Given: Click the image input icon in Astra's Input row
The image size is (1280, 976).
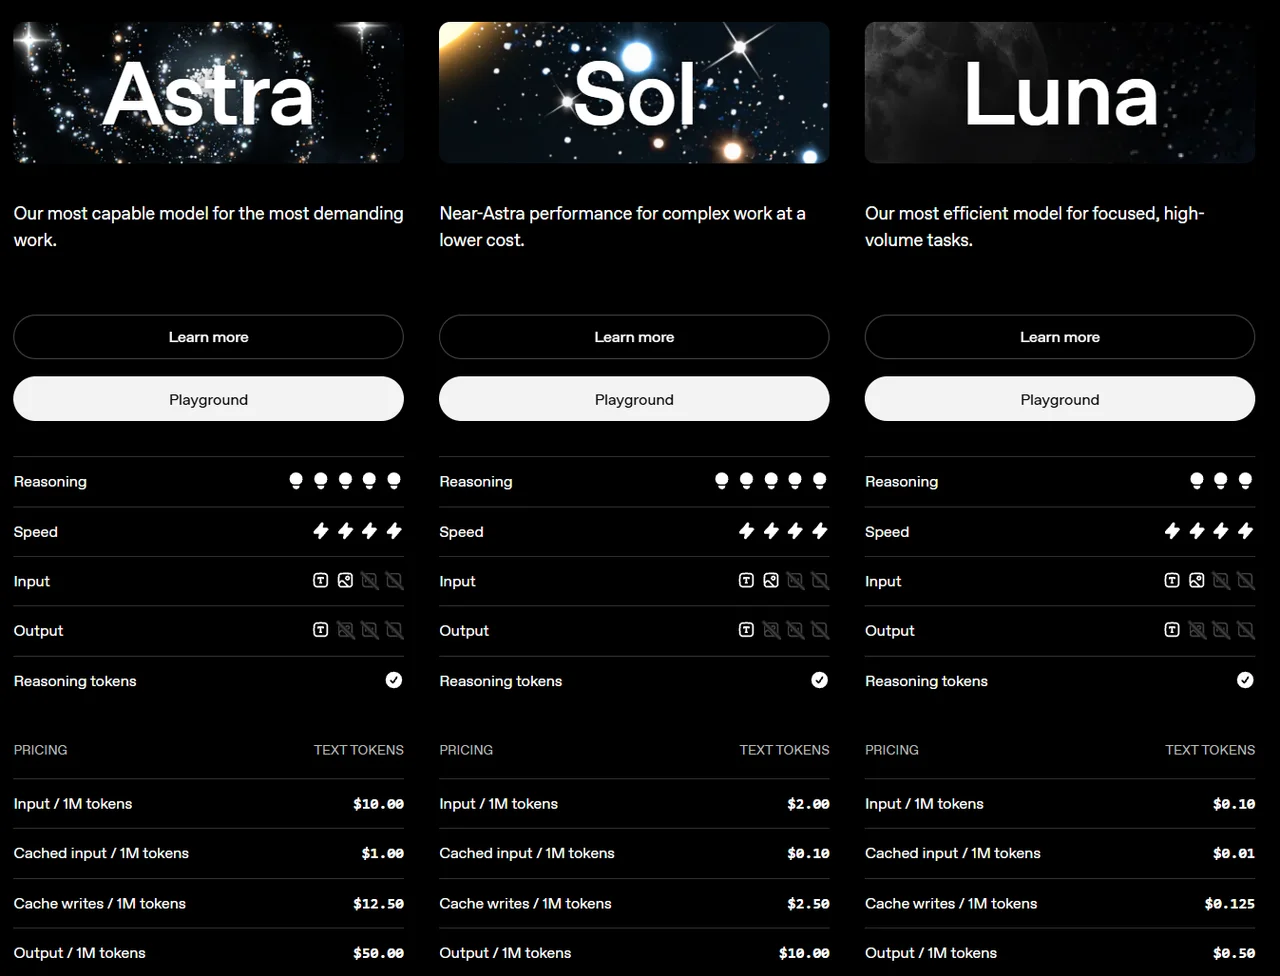Looking at the screenshot, I should [x=345, y=580].
